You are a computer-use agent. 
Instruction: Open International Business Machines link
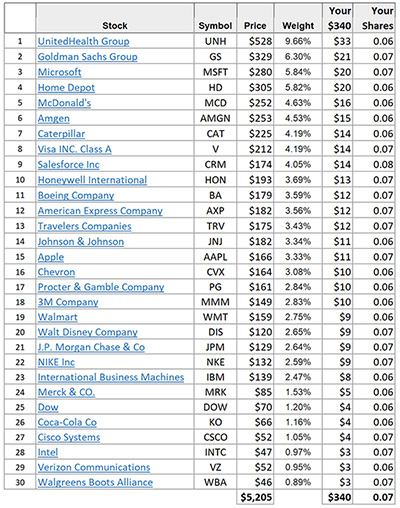click(111, 377)
